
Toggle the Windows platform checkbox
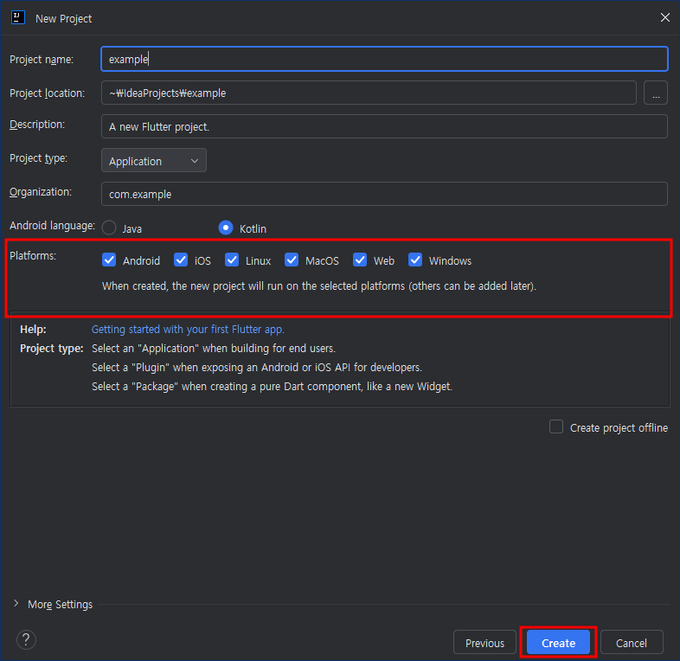pos(416,260)
